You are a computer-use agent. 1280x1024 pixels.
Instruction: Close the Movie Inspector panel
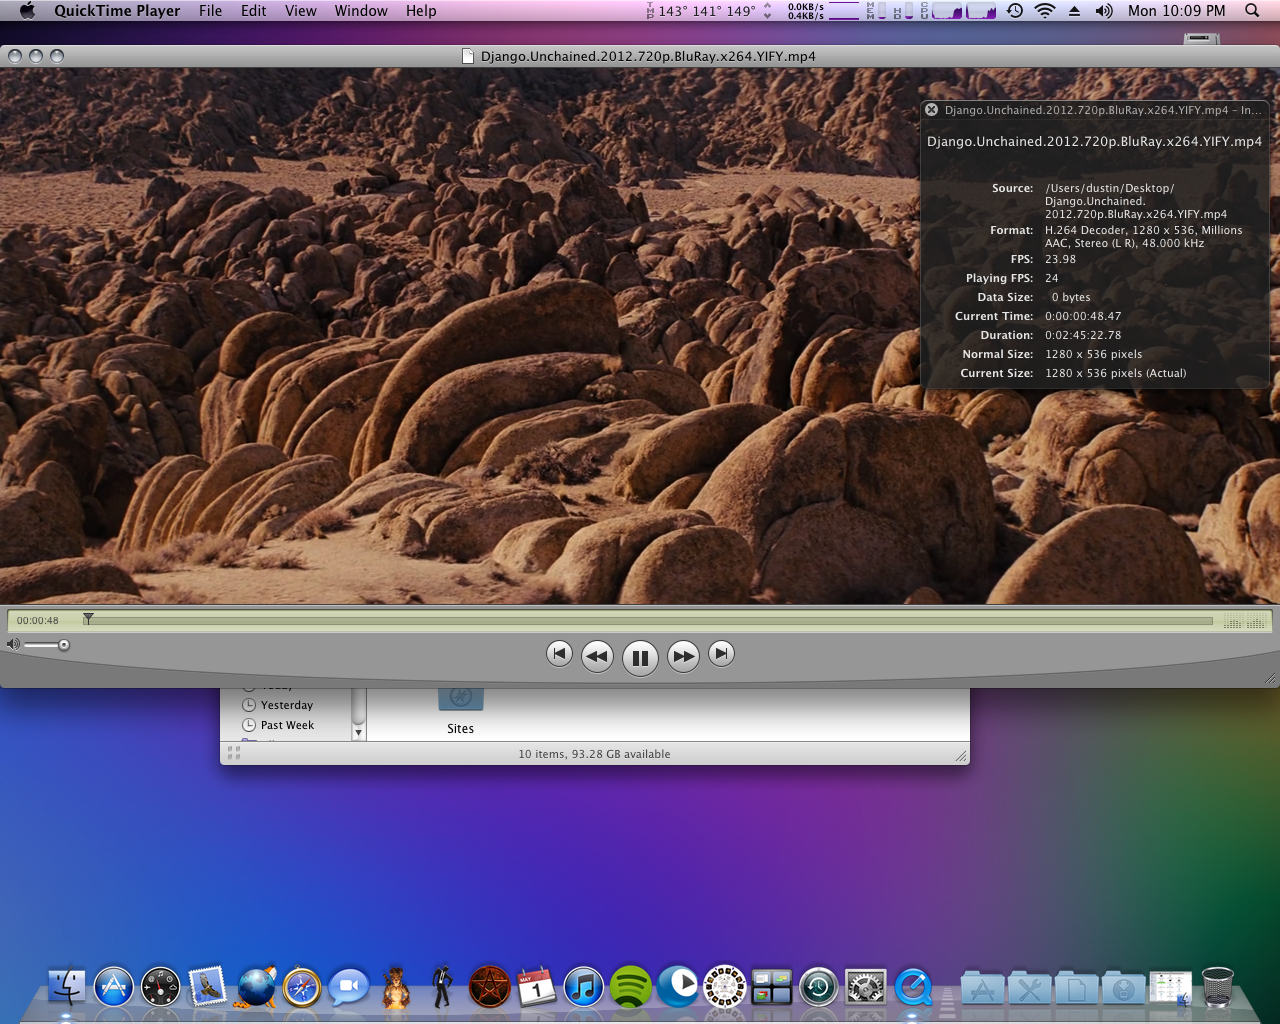932,110
